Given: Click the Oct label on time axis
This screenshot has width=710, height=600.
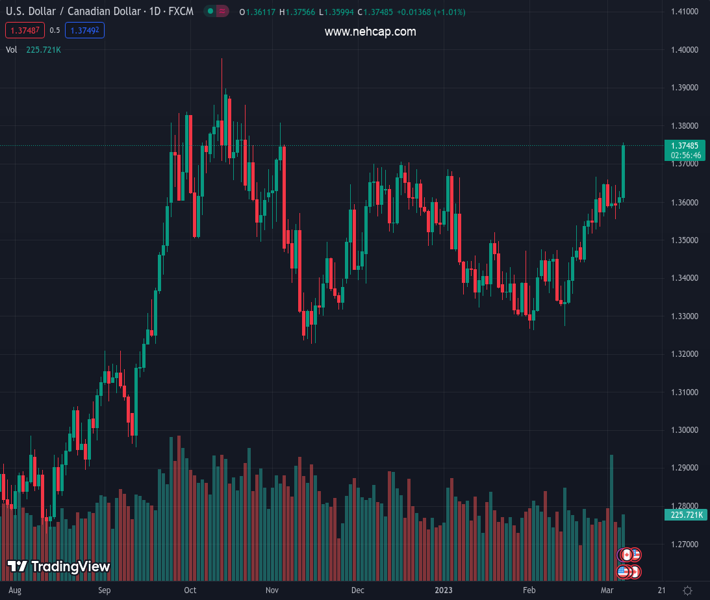Looking at the screenshot, I should click(190, 591).
